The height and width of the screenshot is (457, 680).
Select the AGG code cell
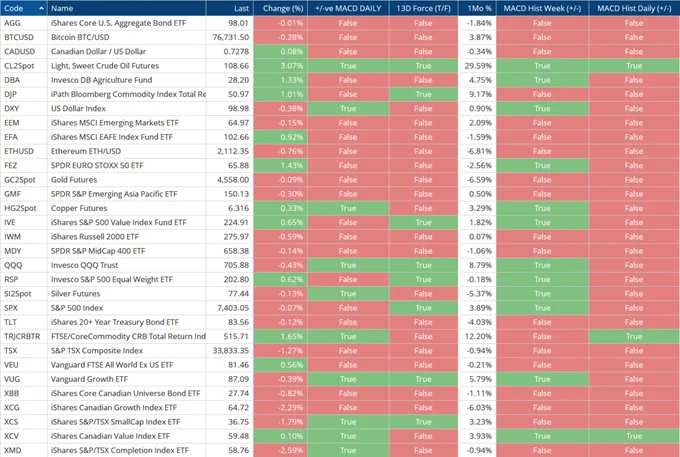pyautogui.click(x=24, y=23)
